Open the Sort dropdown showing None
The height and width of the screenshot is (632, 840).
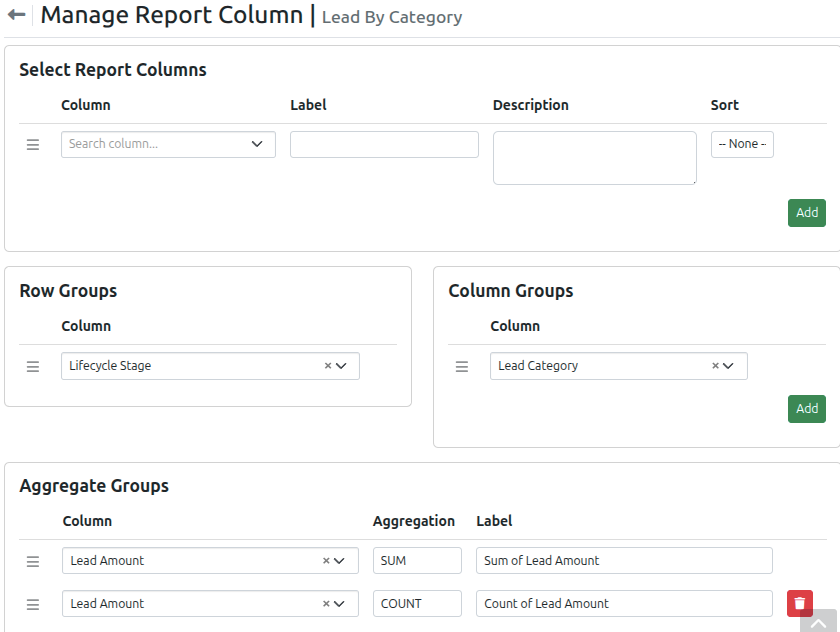(742, 144)
